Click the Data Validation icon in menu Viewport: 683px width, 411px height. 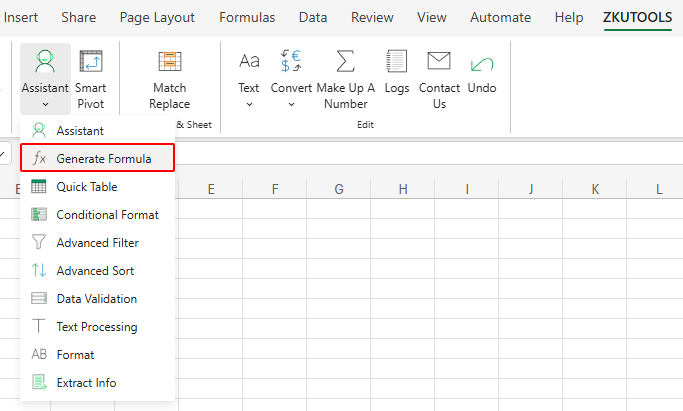click(x=39, y=298)
